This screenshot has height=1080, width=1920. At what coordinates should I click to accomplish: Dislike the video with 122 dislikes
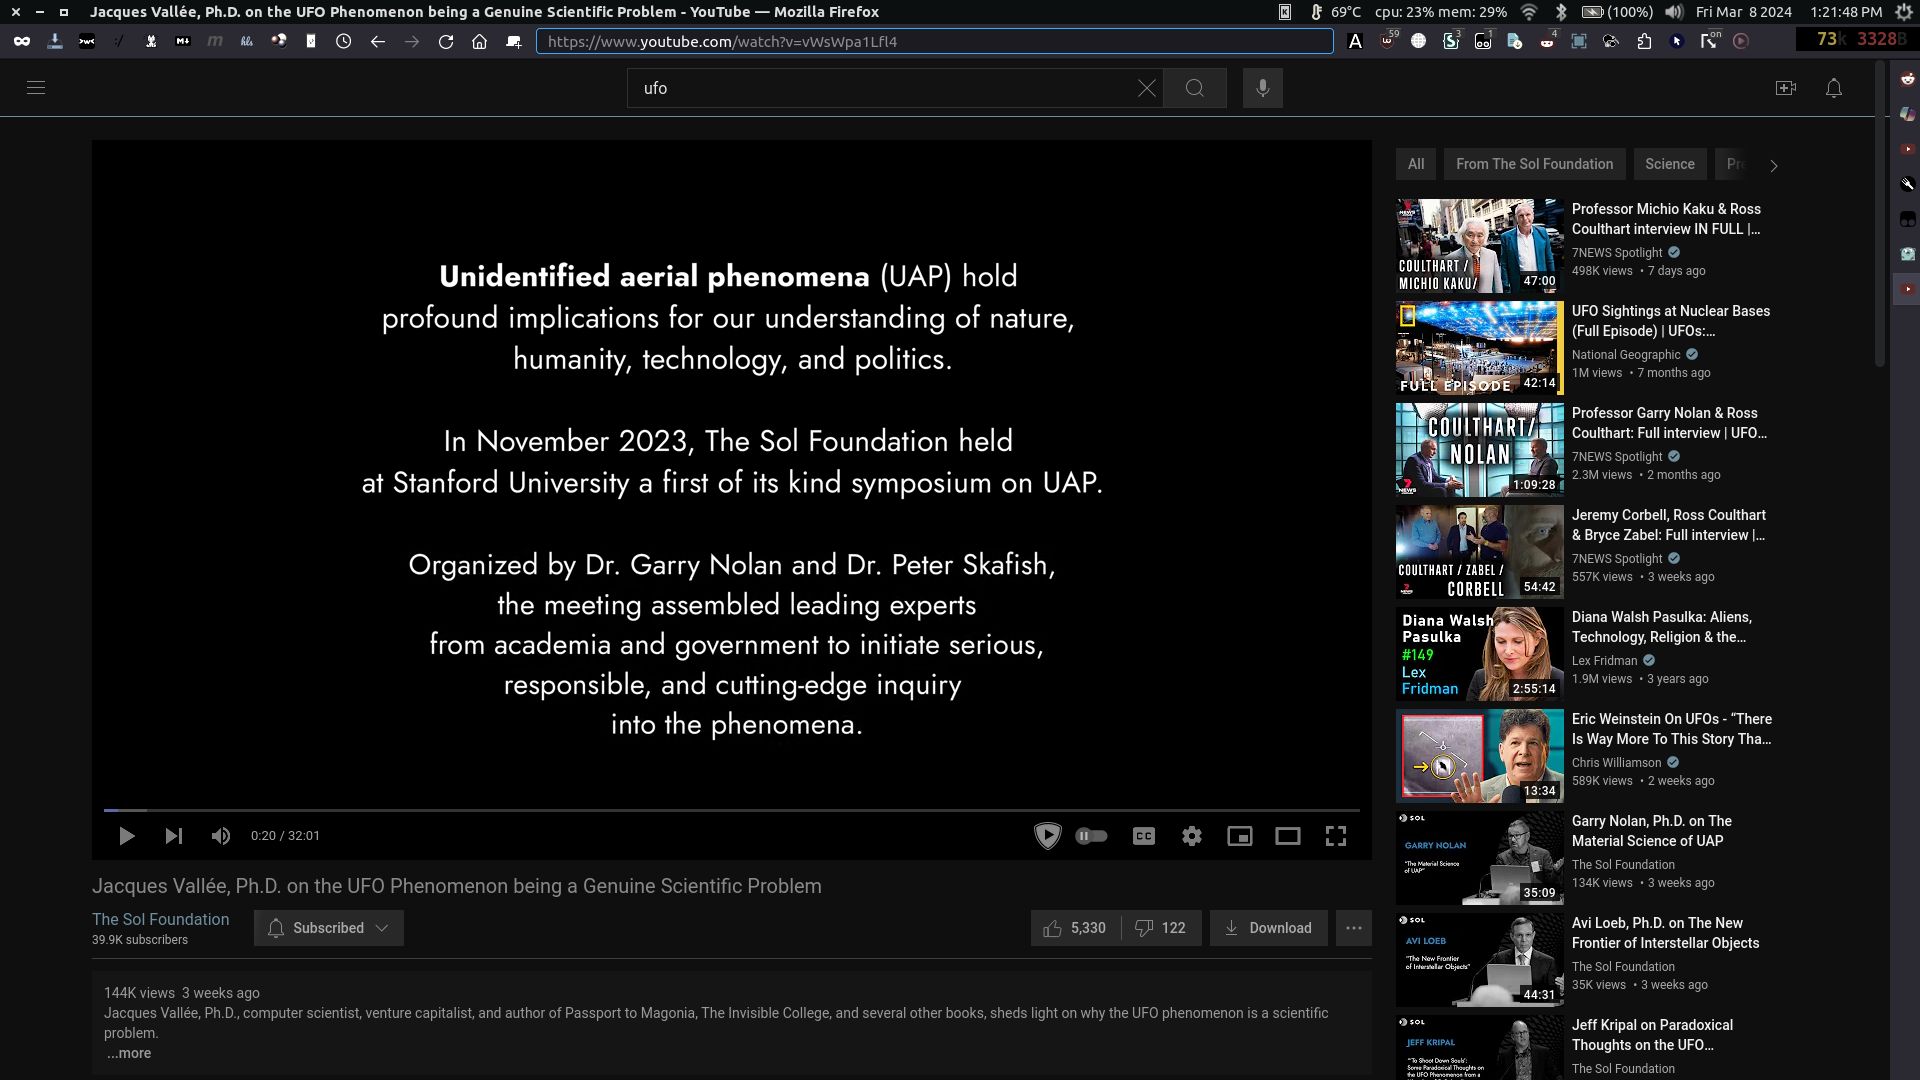point(1161,928)
